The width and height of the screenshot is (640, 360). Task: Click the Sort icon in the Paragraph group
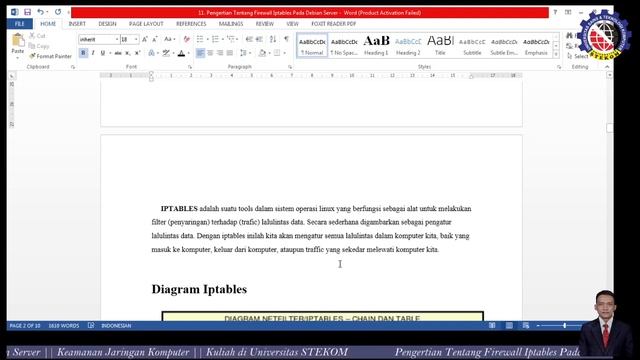click(x=273, y=40)
